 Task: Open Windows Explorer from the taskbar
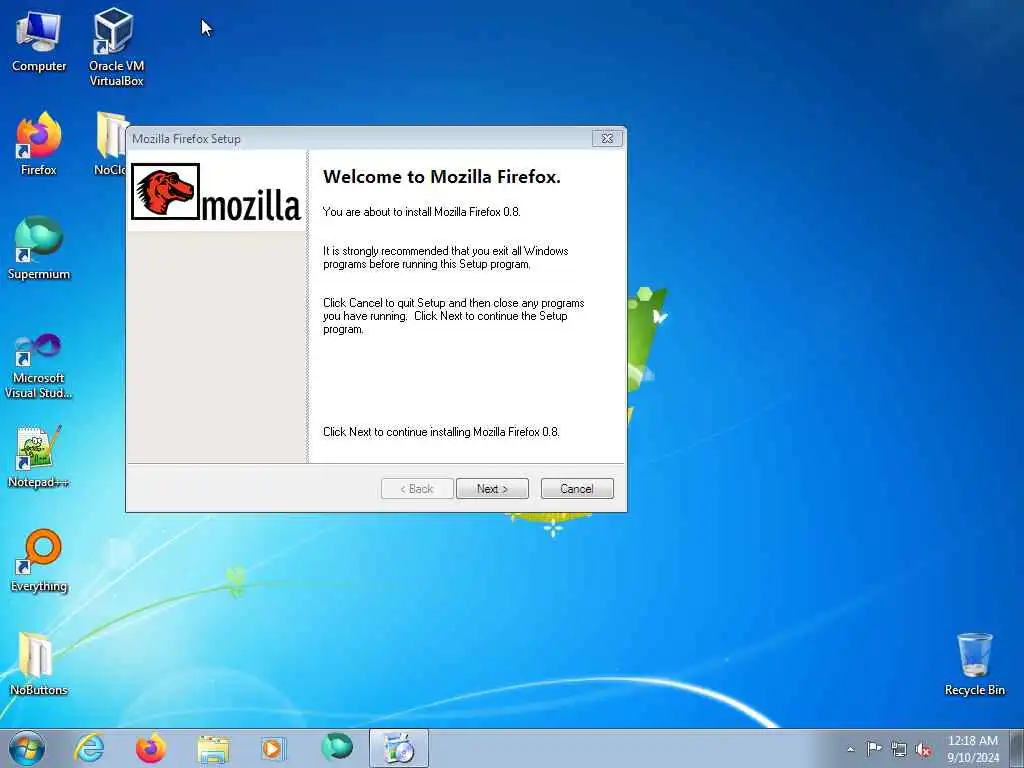tap(213, 748)
